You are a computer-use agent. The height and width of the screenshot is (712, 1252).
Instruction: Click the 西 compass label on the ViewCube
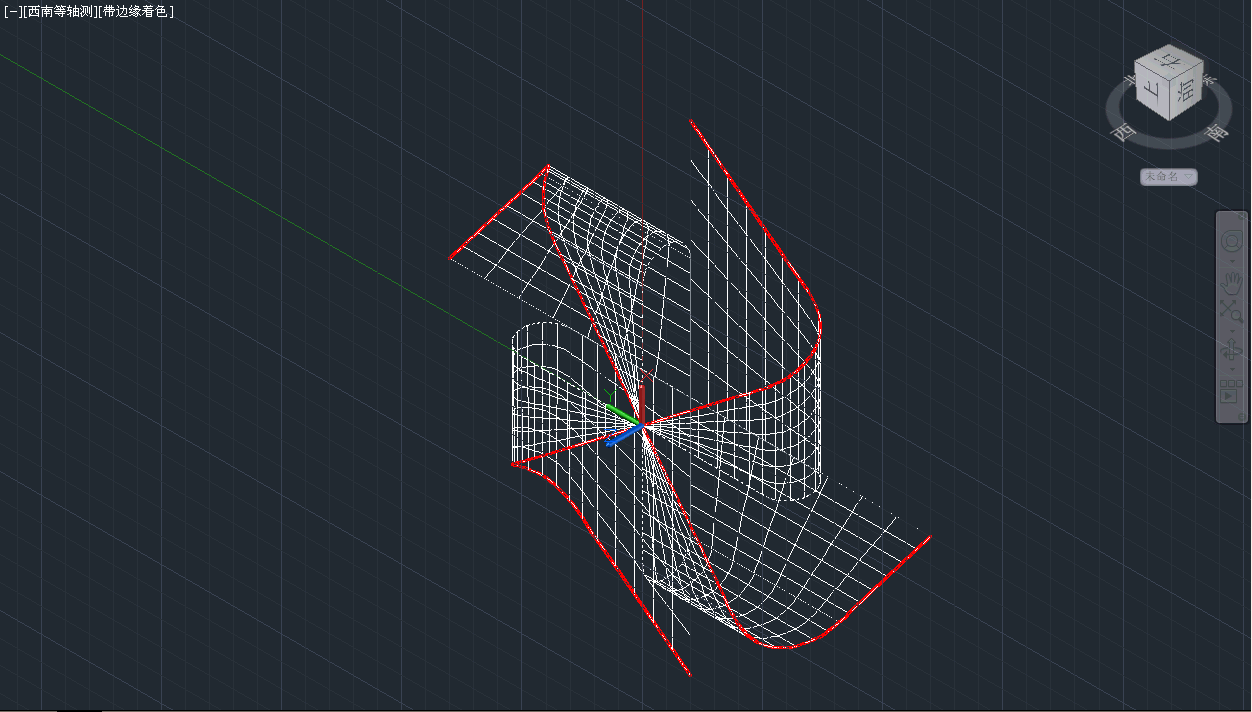pyautogui.click(x=1124, y=132)
